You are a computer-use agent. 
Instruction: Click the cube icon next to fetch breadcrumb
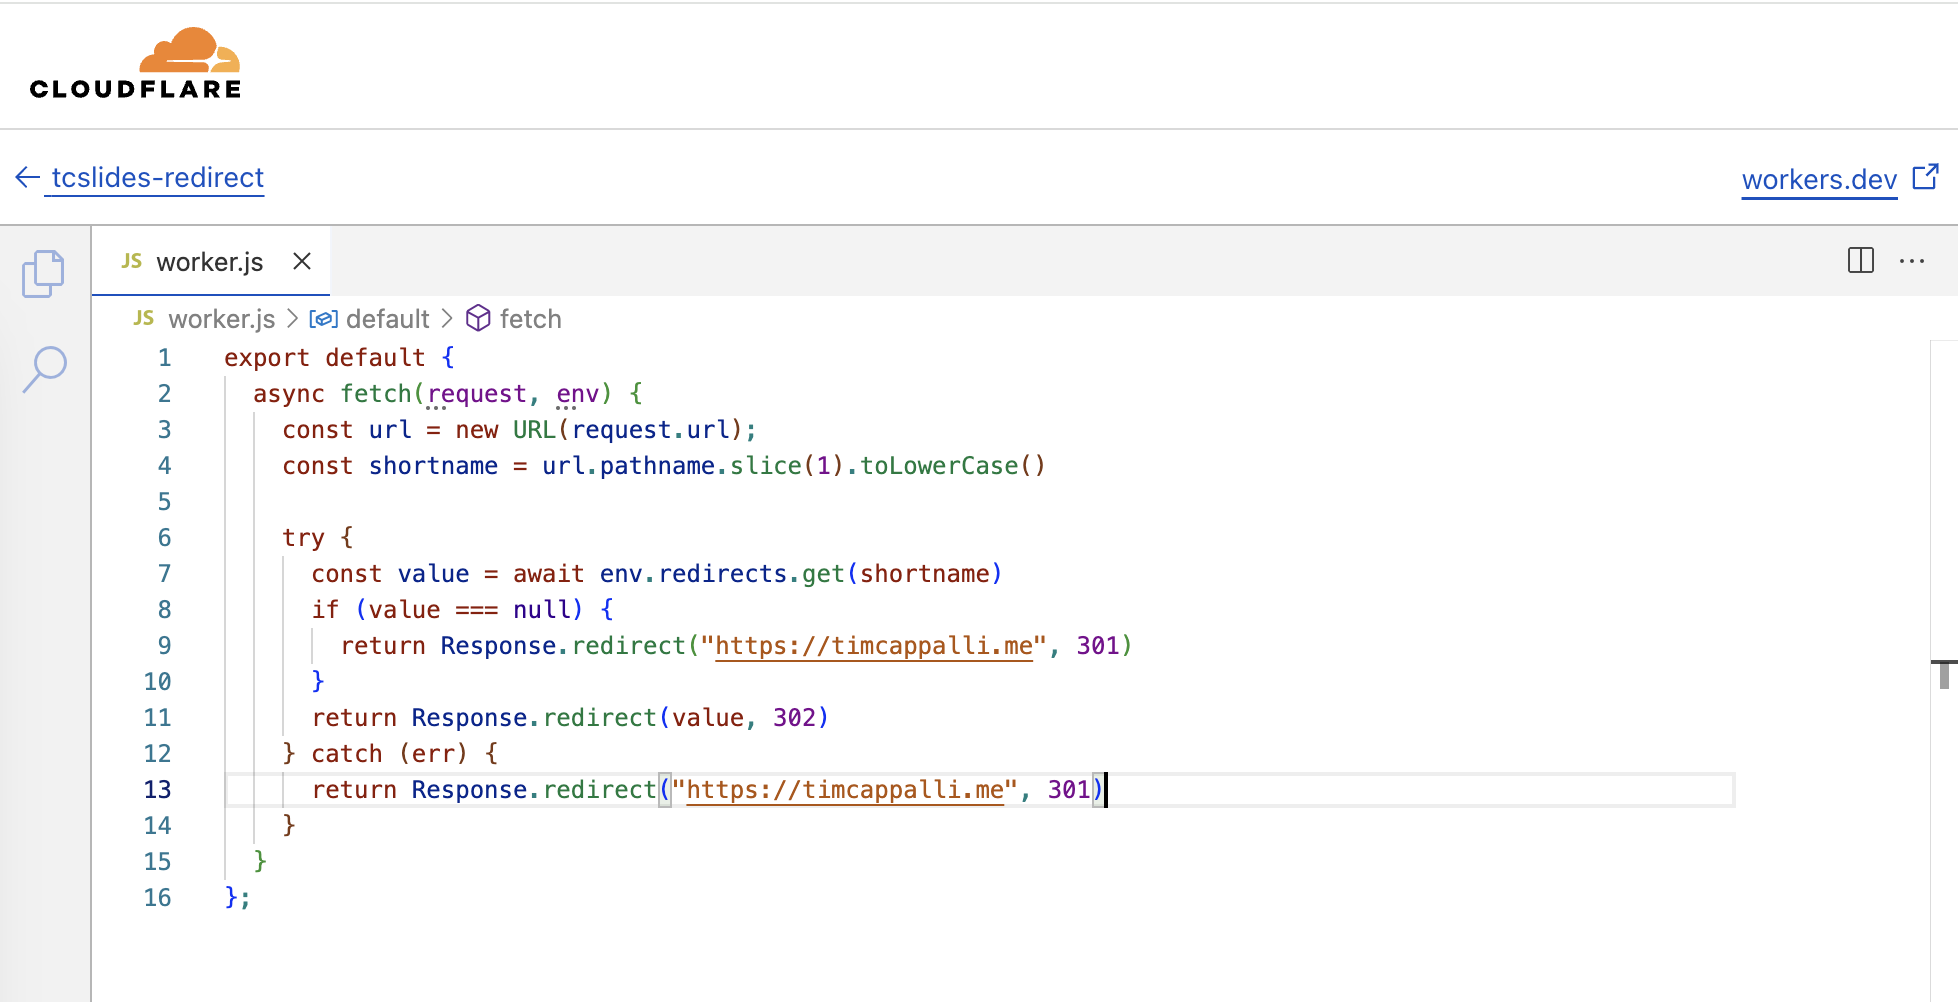(x=479, y=318)
